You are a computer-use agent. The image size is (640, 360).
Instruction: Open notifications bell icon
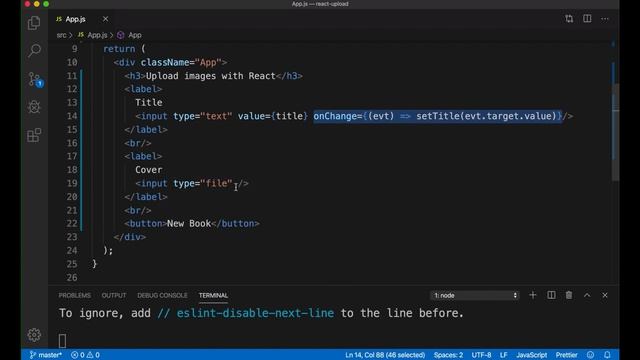tap(607, 355)
